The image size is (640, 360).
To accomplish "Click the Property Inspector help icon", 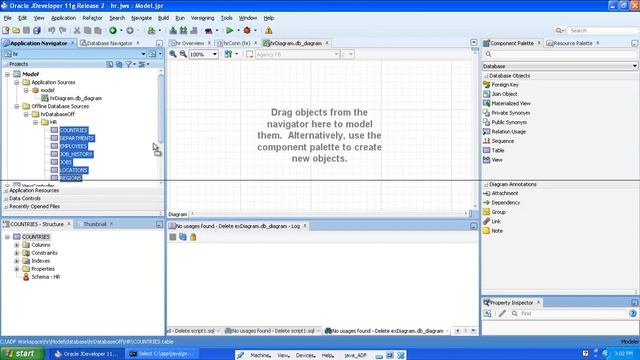I will coord(633,313).
